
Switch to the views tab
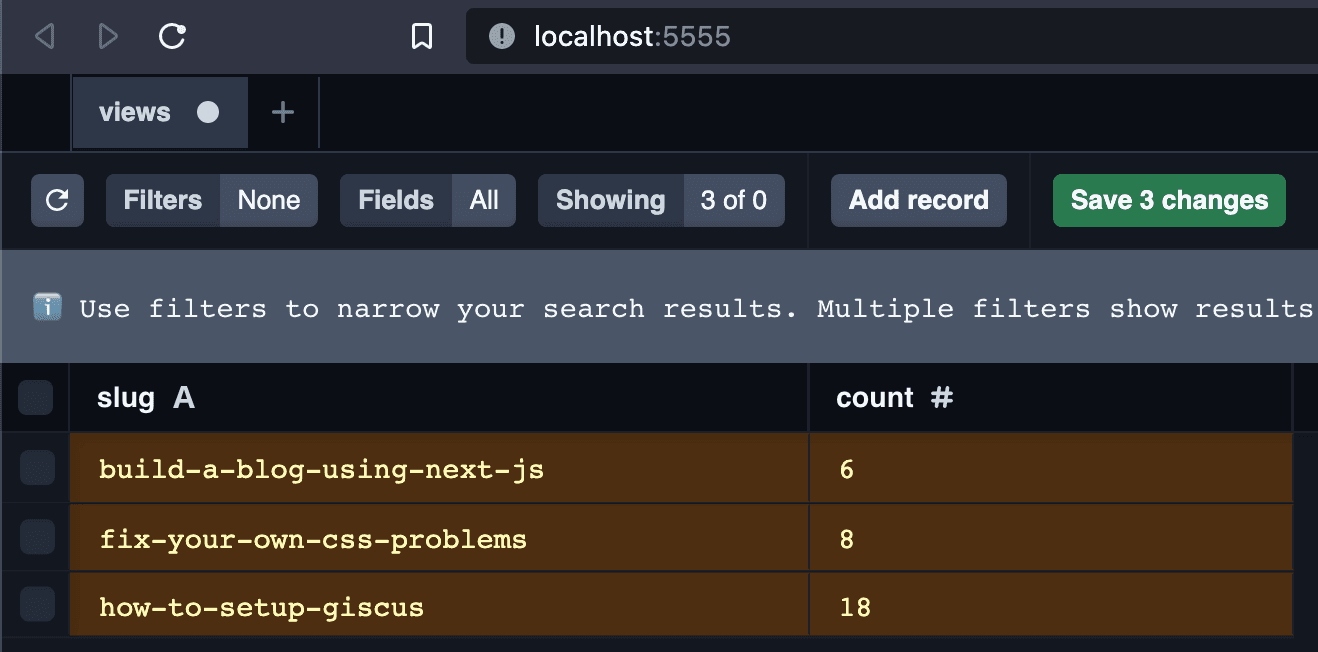coord(160,113)
